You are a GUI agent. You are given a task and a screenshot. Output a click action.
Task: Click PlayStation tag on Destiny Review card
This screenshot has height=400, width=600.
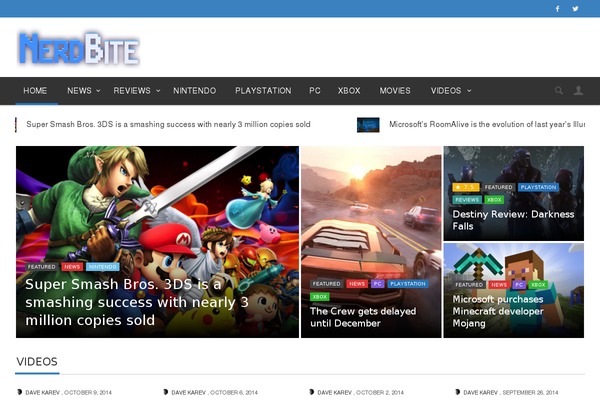pos(538,187)
